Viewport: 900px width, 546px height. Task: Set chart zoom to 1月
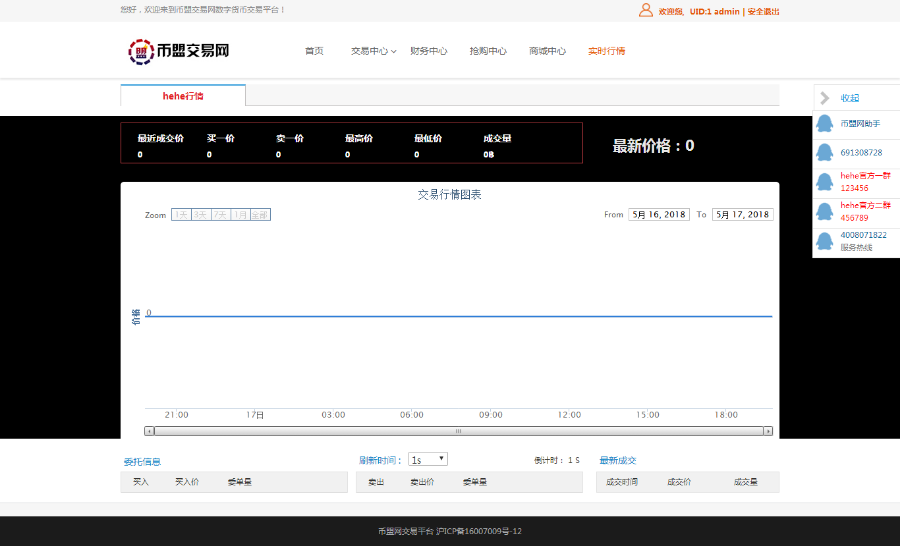(x=240, y=215)
